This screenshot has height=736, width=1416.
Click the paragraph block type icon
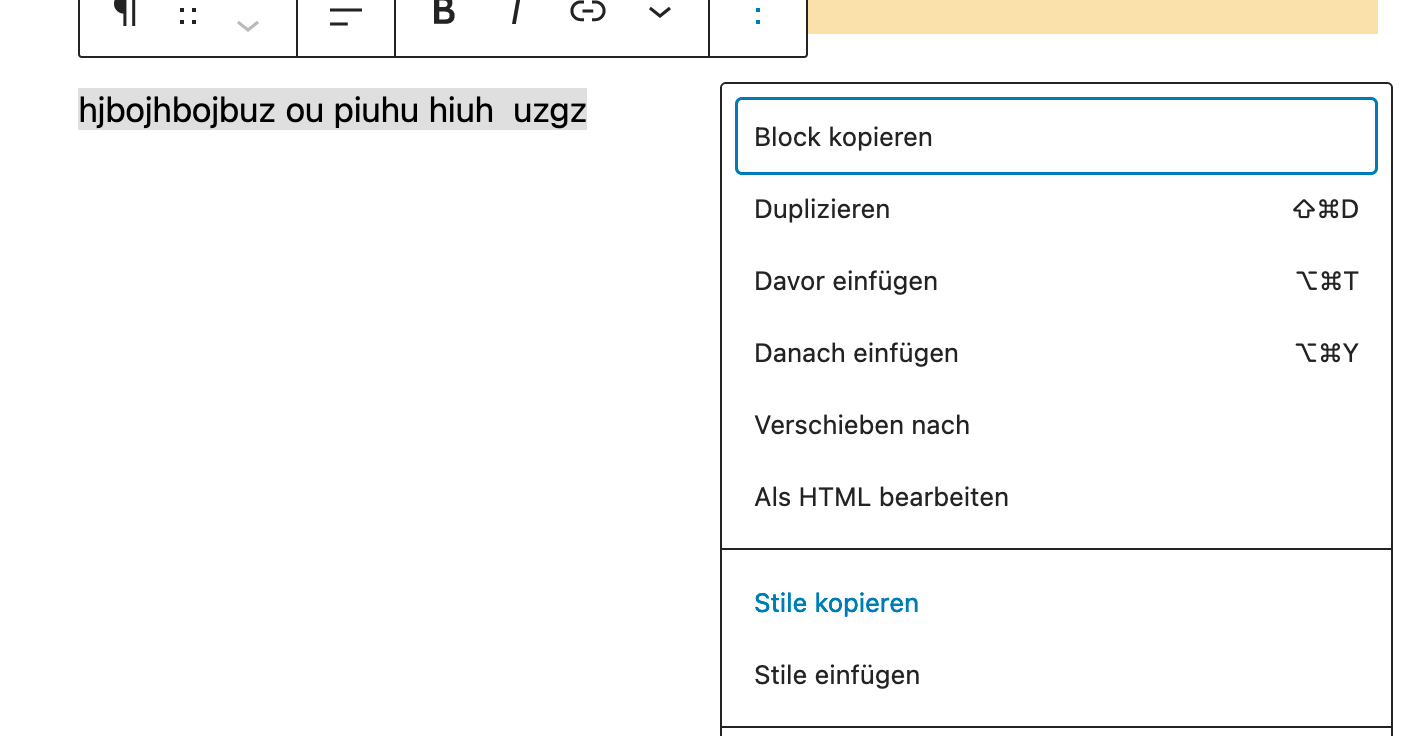pos(125,14)
